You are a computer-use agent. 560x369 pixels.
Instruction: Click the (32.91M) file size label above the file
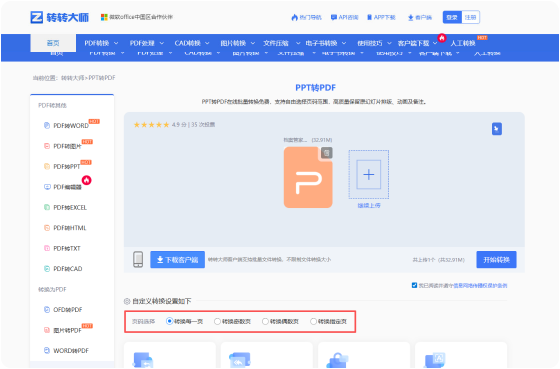pyautogui.click(x=322, y=140)
